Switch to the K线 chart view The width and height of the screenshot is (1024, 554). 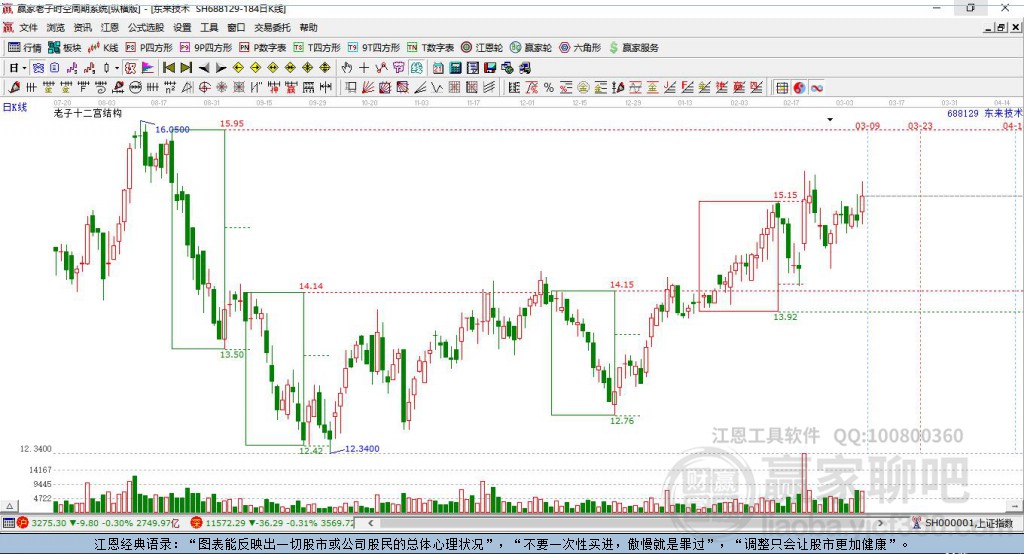(103, 48)
